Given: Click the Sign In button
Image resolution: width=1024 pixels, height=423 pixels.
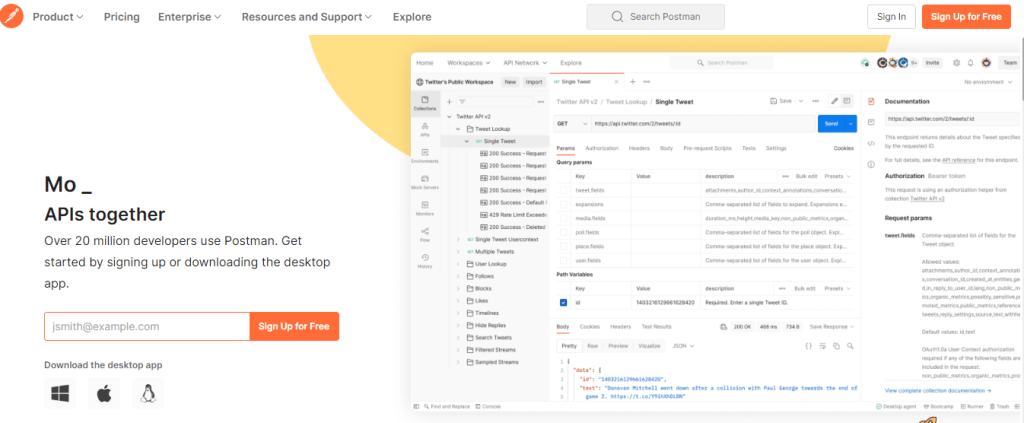Looking at the screenshot, I should click(x=891, y=17).
